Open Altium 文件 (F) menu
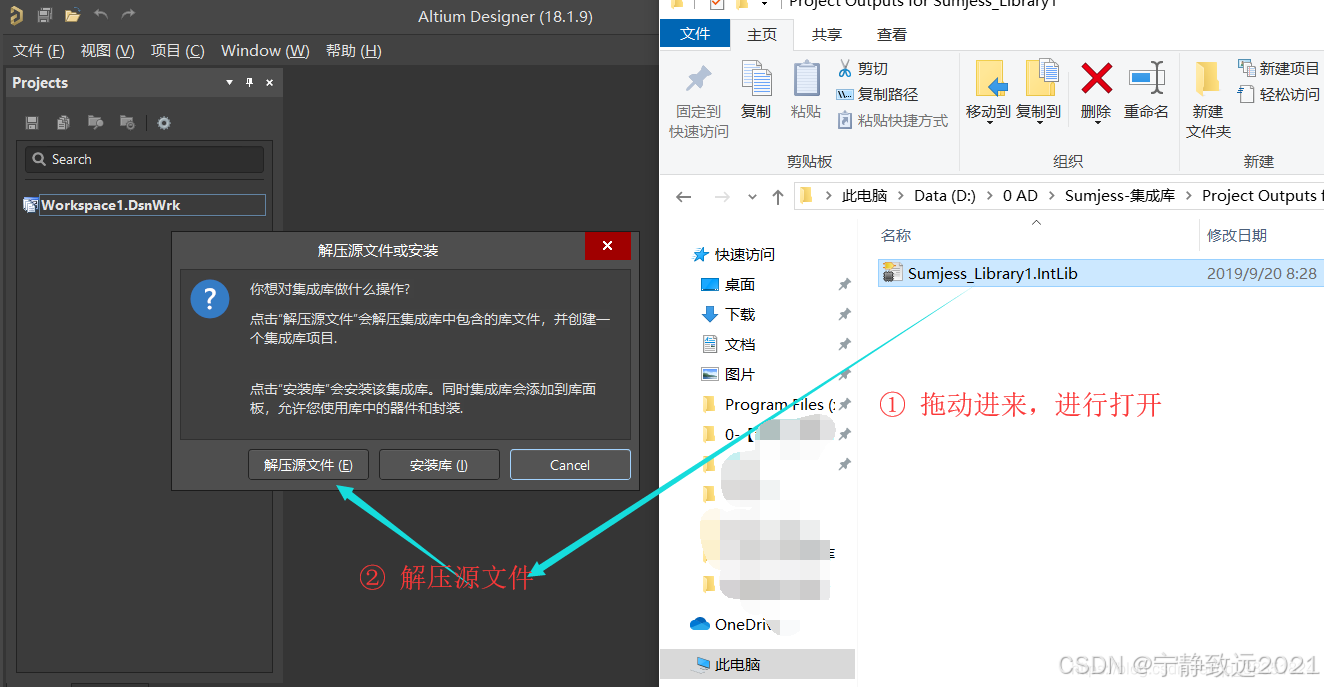Viewport: 1324px width, 687px height. (x=39, y=51)
